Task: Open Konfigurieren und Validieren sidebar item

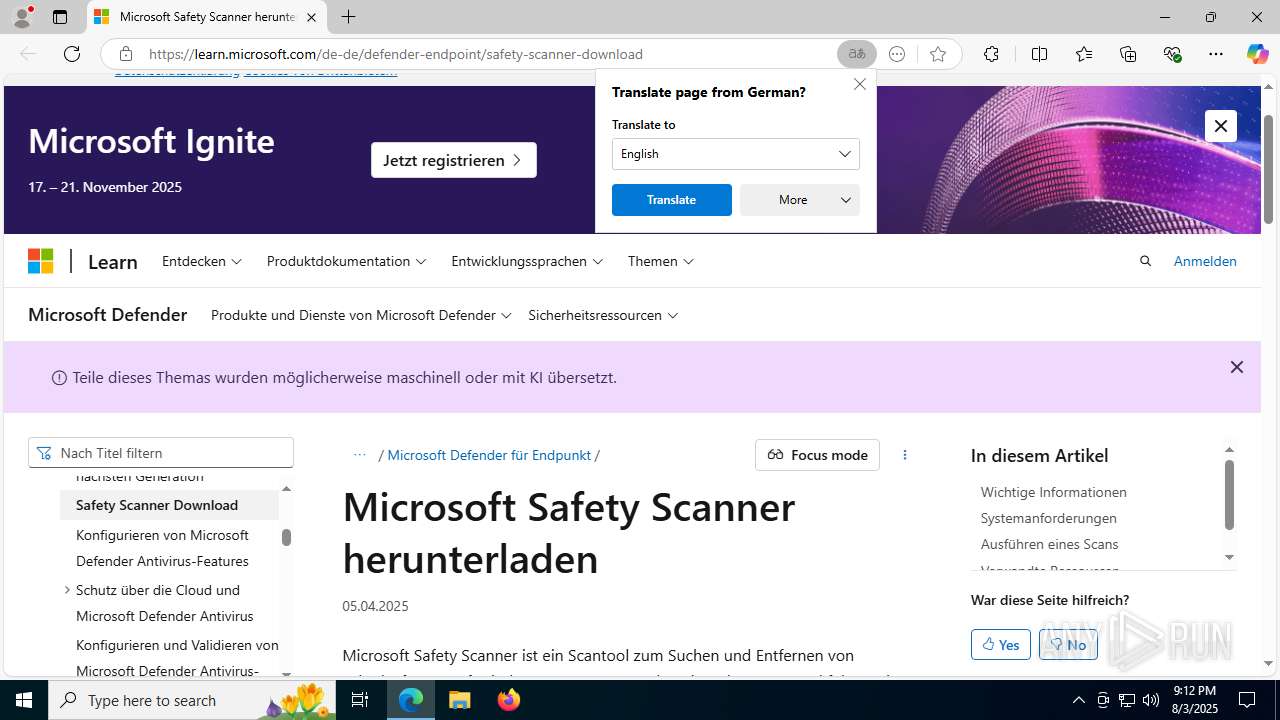Action: 177,657
